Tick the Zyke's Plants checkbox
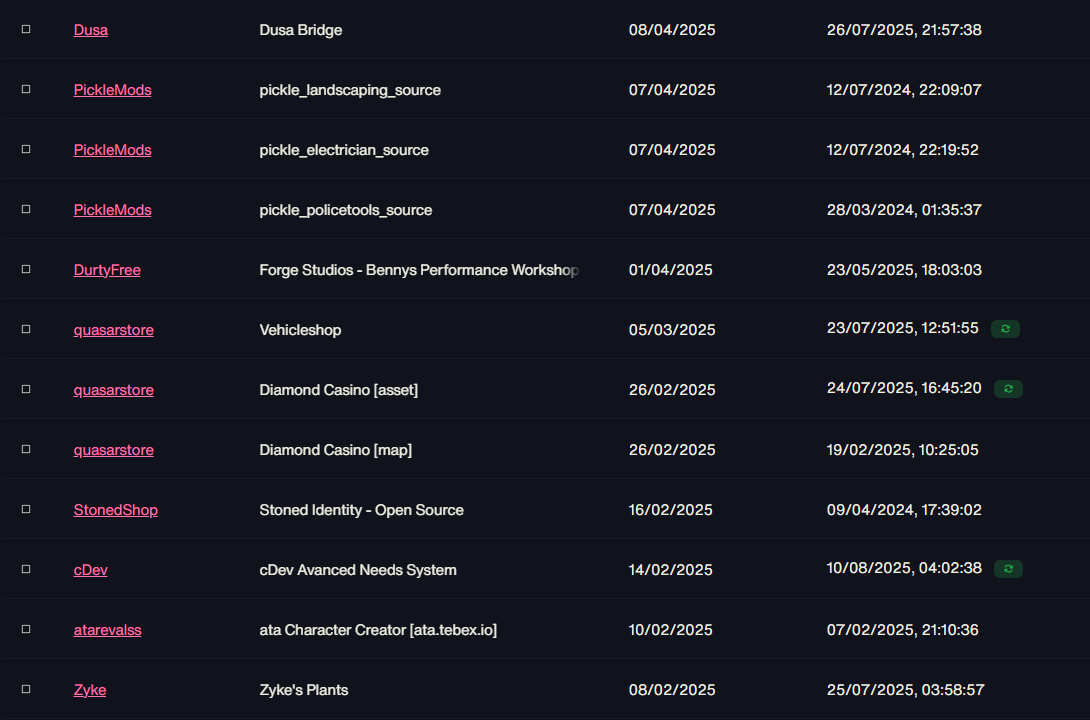The height and width of the screenshot is (720, 1090). coord(26,689)
